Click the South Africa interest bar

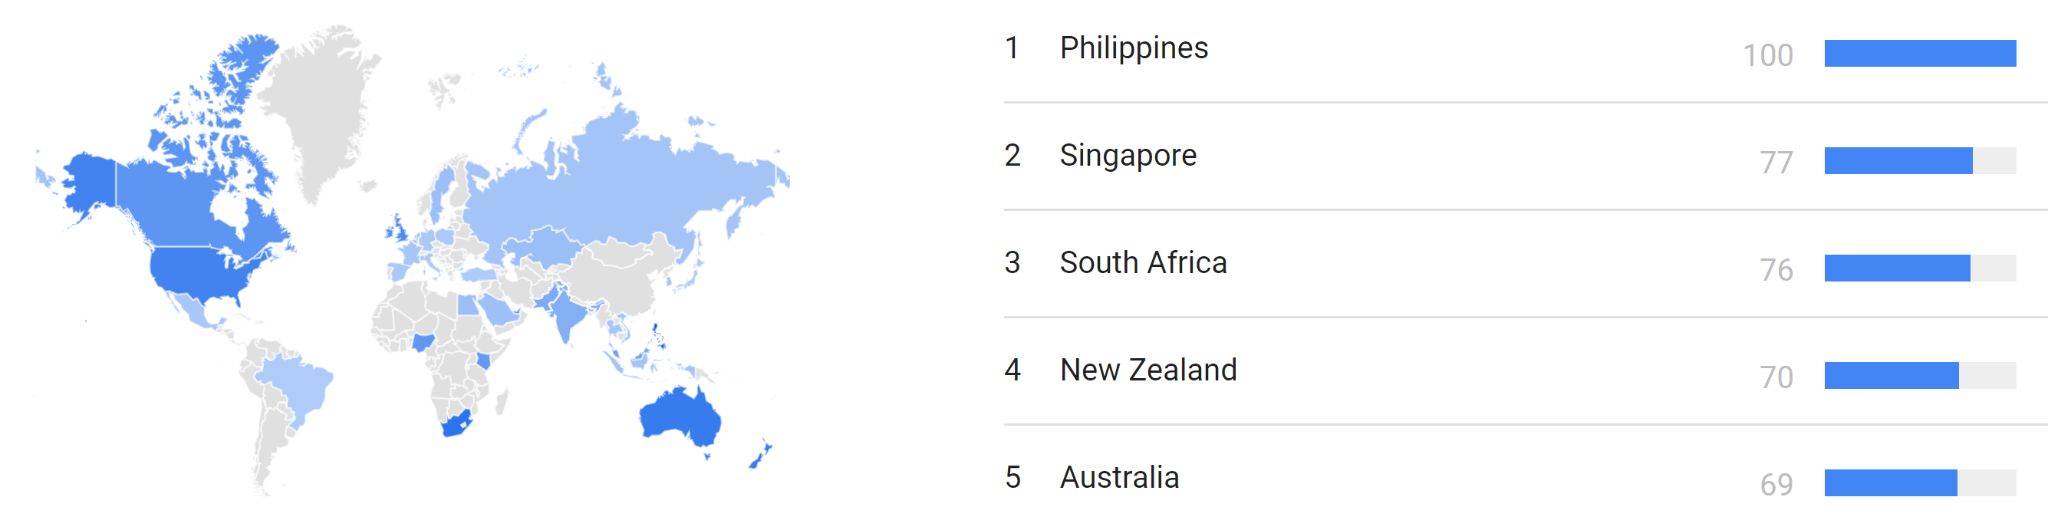[x=1896, y=268]
